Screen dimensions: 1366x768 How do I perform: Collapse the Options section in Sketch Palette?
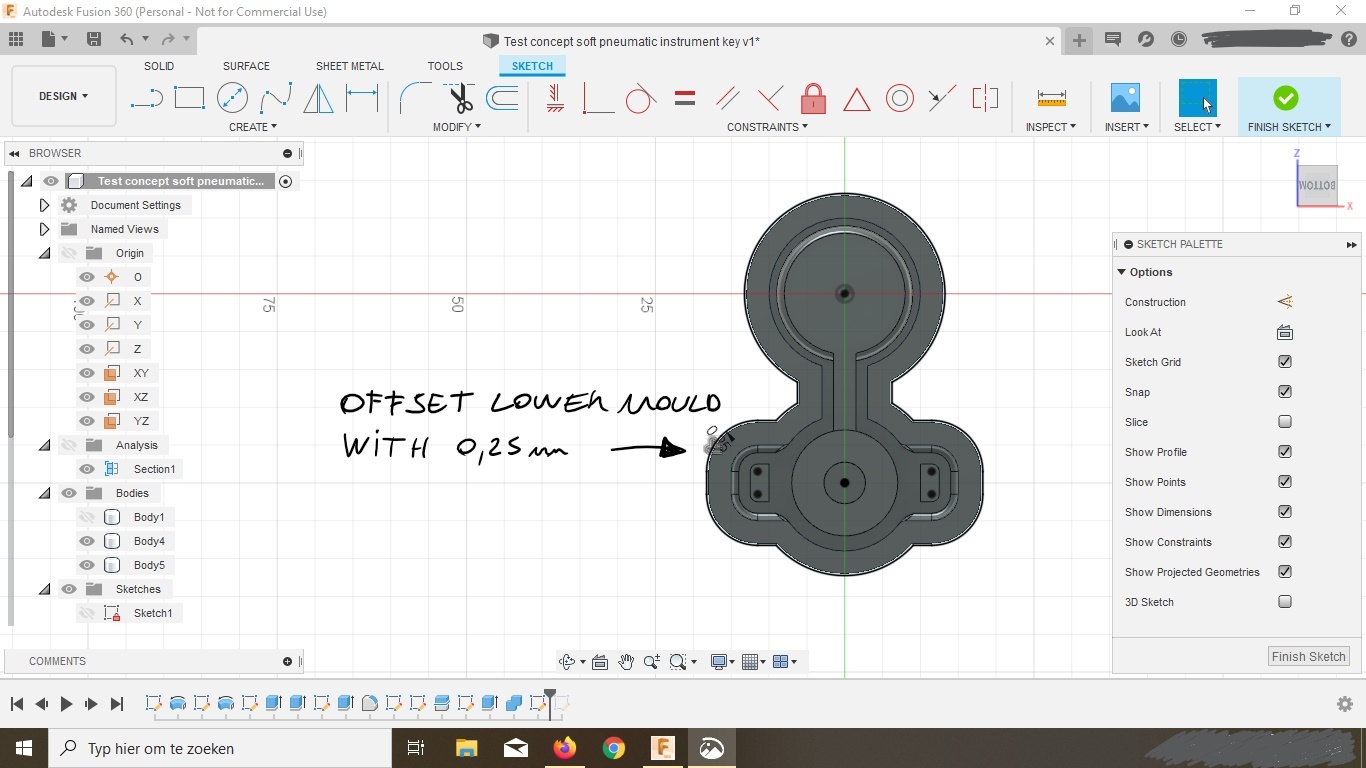pos(1122,272)
